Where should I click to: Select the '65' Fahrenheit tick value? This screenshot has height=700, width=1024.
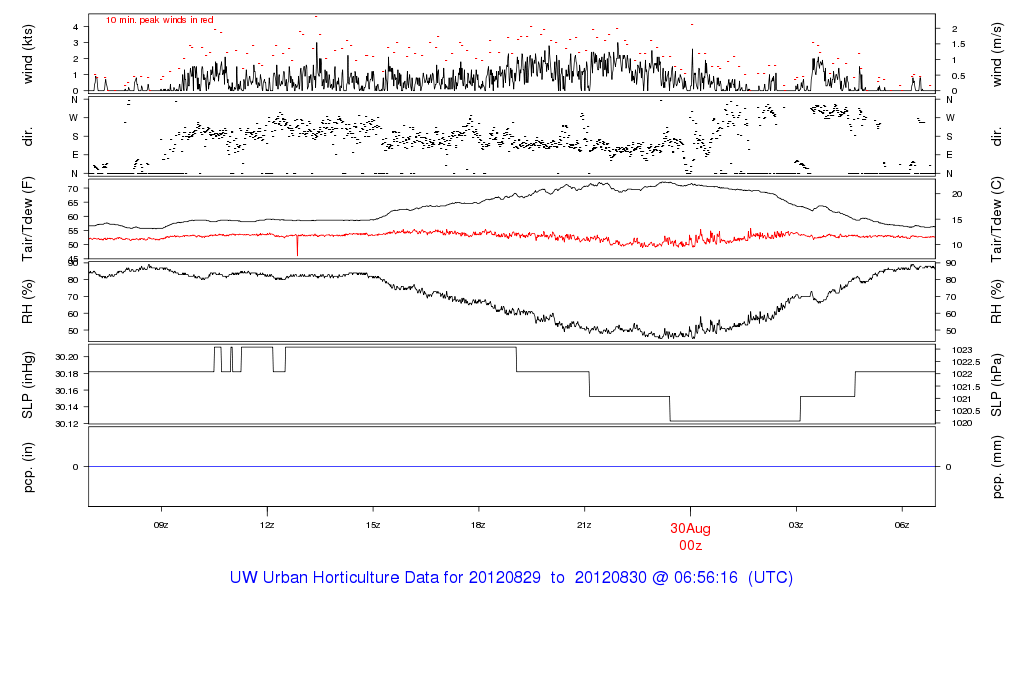[73, 203]
